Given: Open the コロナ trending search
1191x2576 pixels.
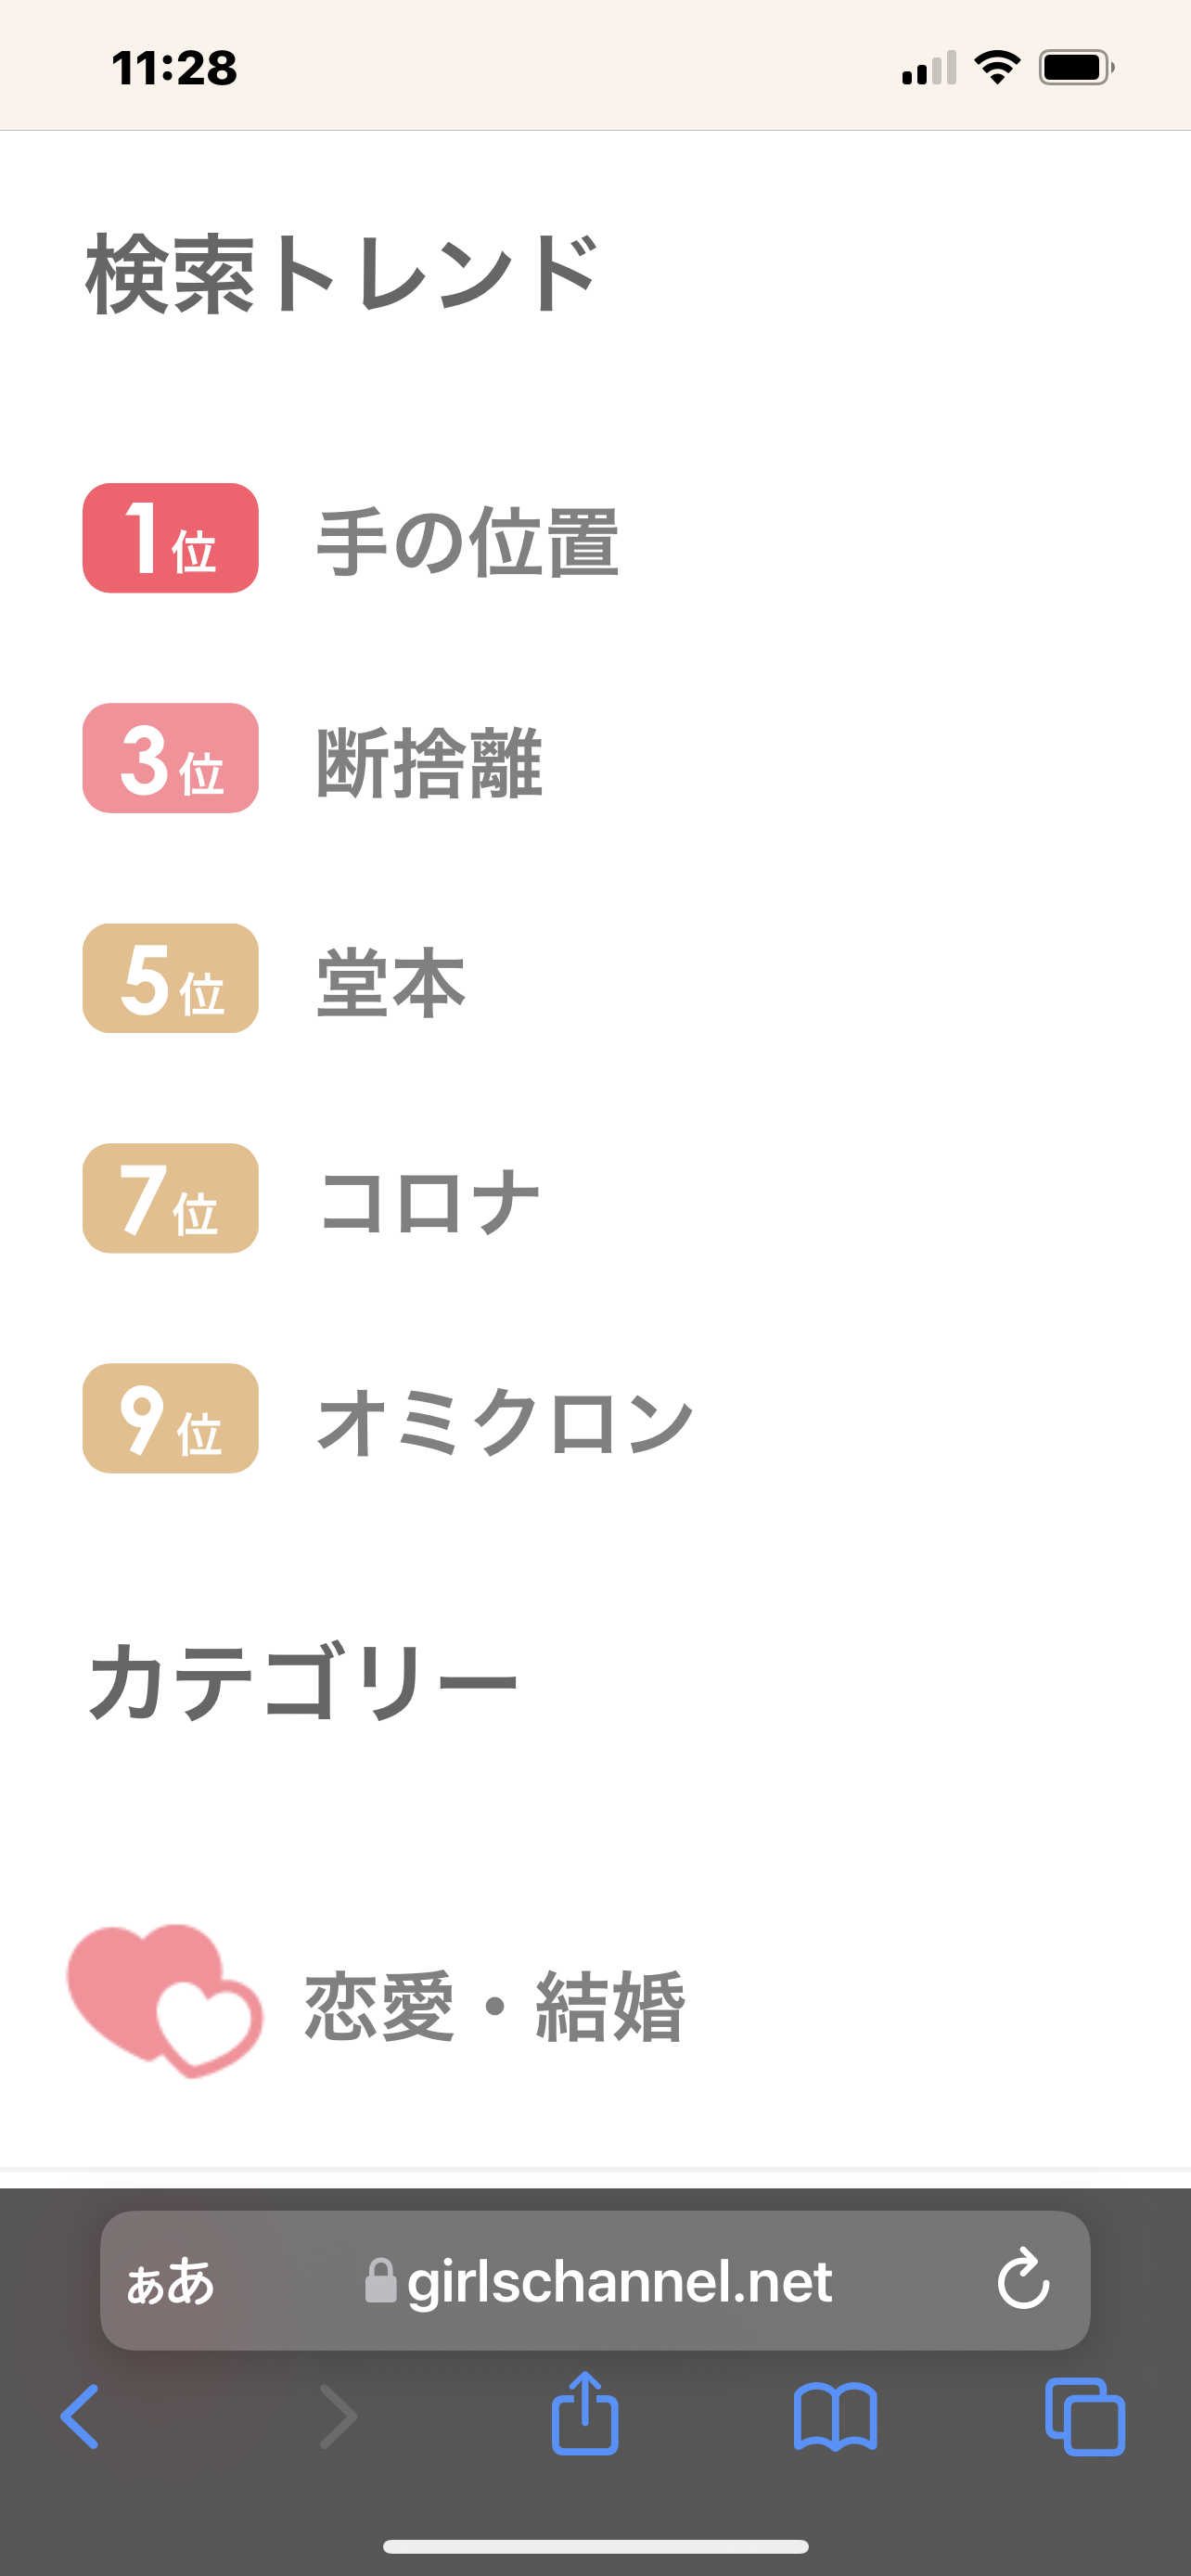Looking at the screenshot, I should pos(430,1200).
